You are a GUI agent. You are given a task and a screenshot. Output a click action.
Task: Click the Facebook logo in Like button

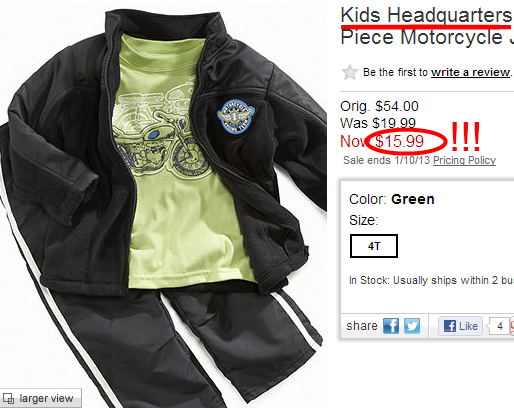450,326
